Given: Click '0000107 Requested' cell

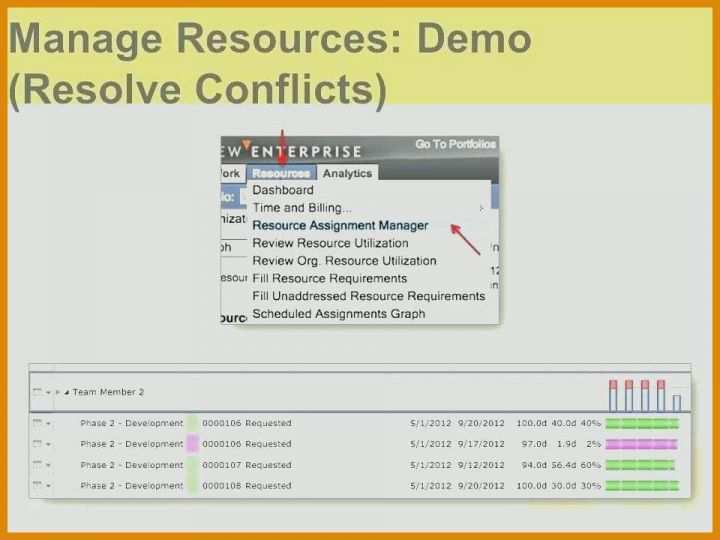Looking at the screenshot, I should pos(247,465).
